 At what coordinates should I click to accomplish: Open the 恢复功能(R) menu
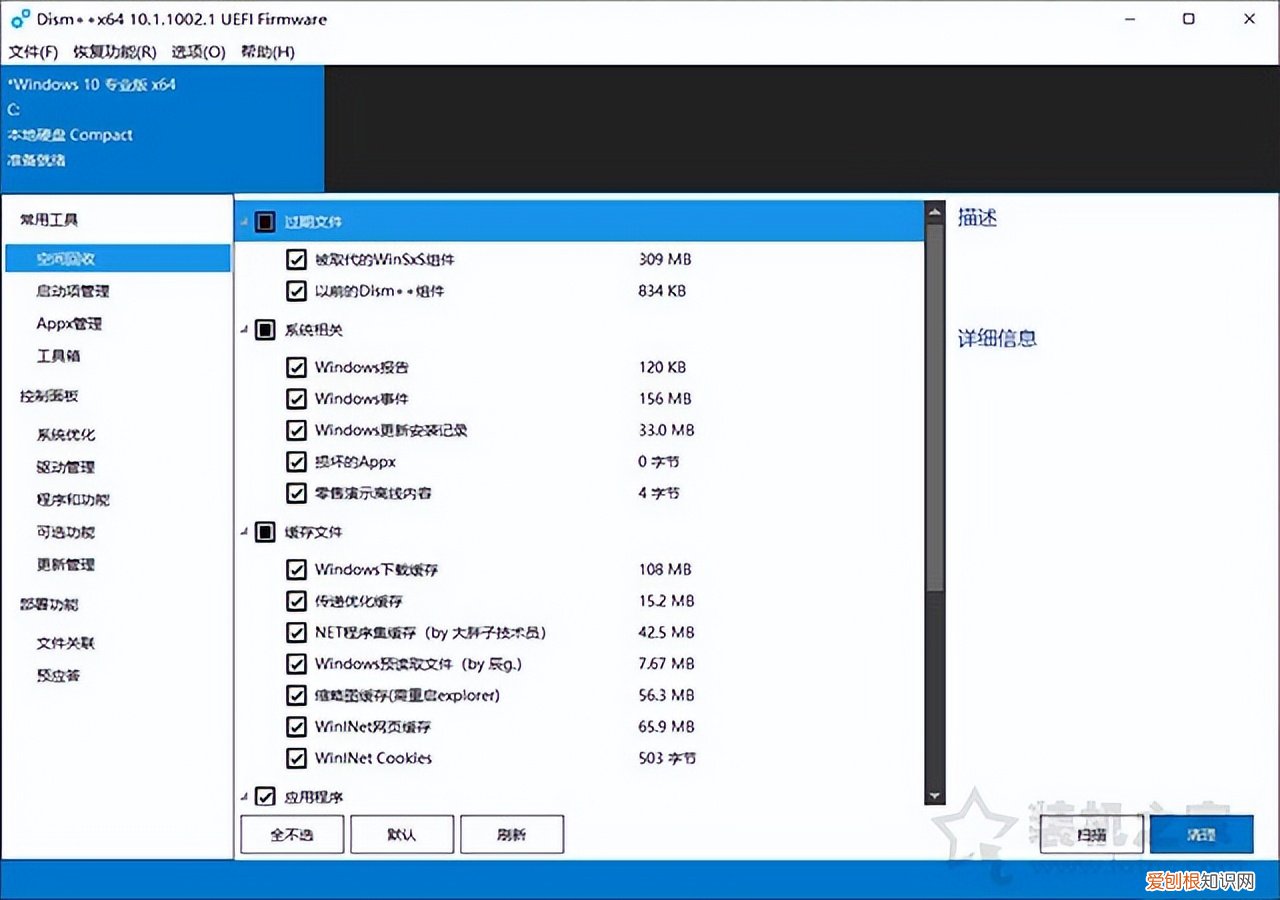tap(114, 52)
